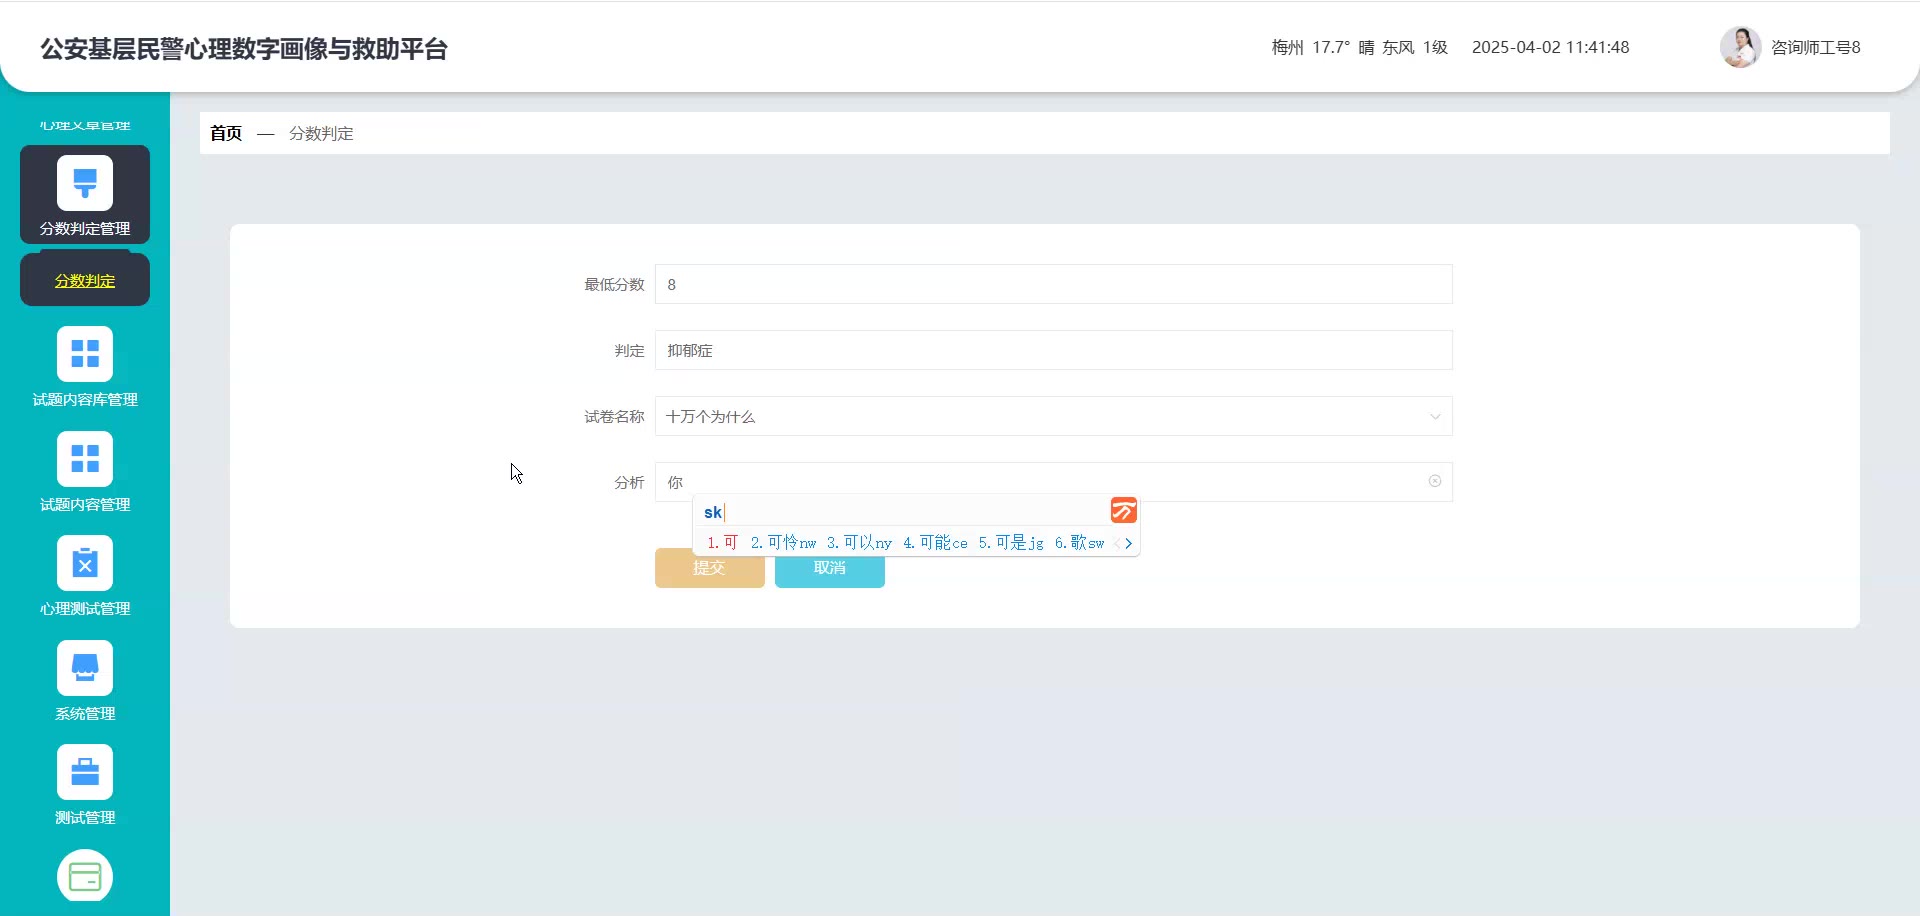Image resolution: width=1920 pixels, height=916 pixels.
Task: Choose IME candidate 2 可怜
Action: [x=783, y=542]
